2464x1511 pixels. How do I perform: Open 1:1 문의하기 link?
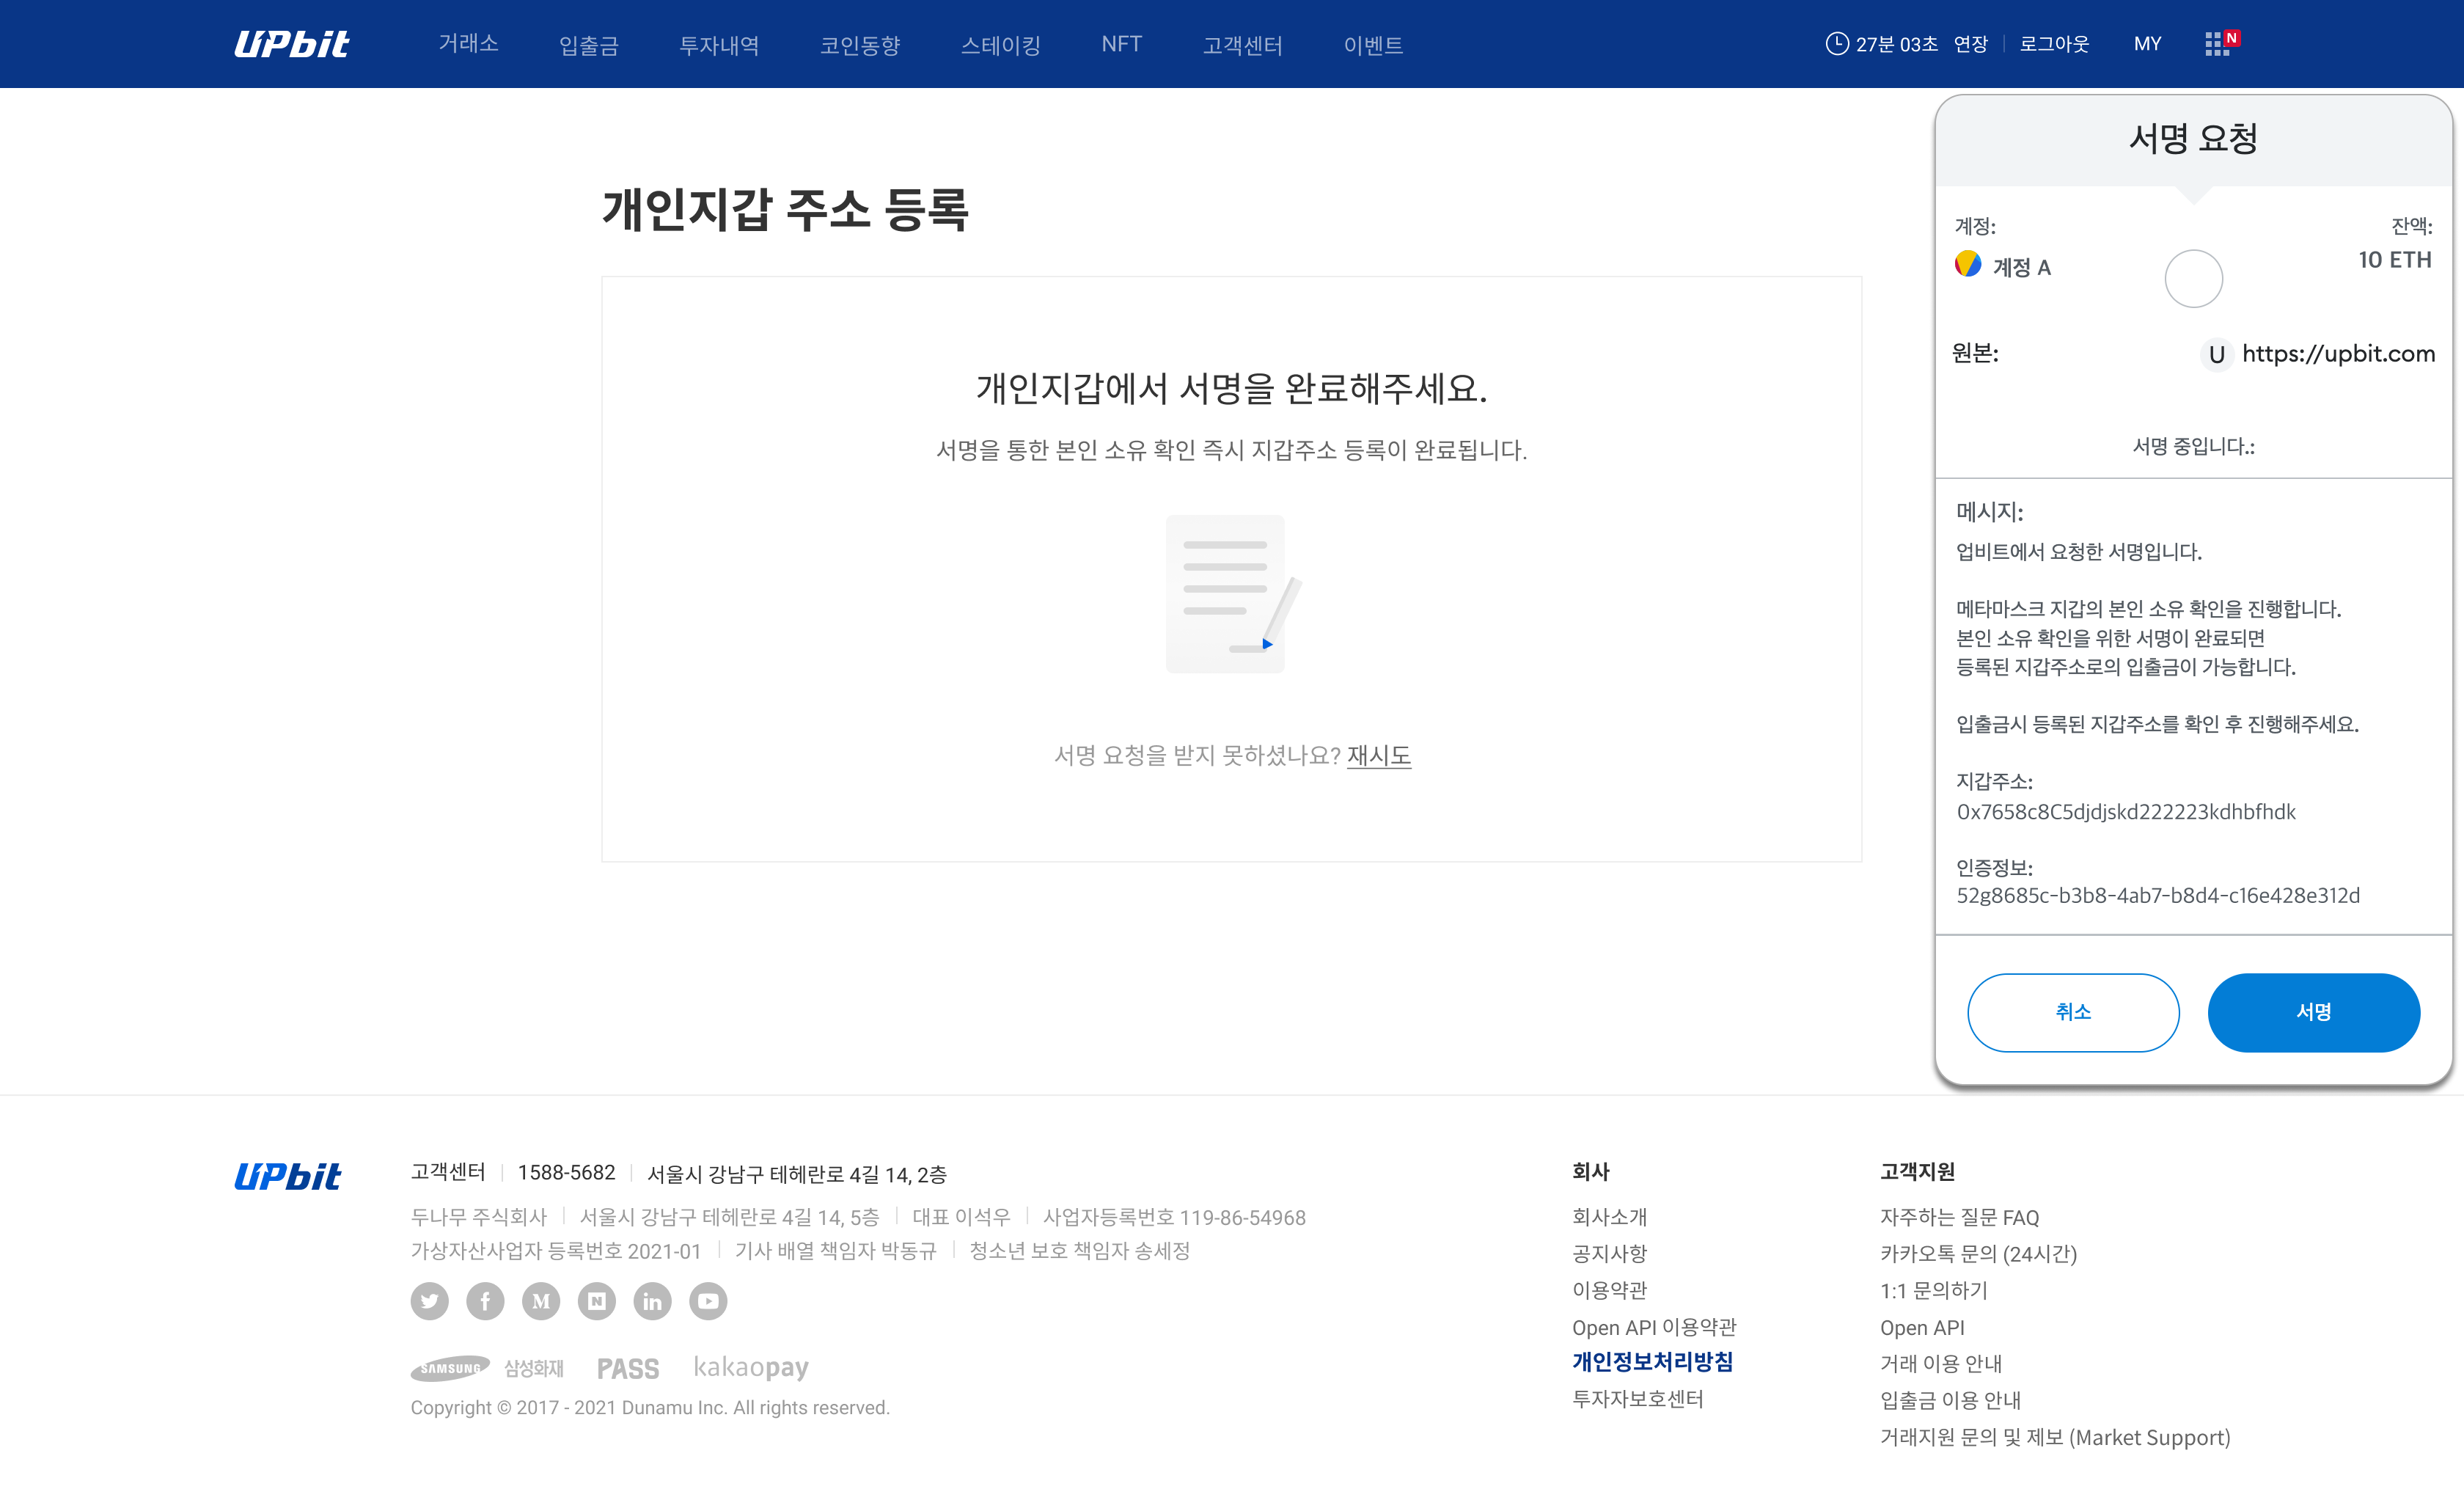point(1933,1290)
